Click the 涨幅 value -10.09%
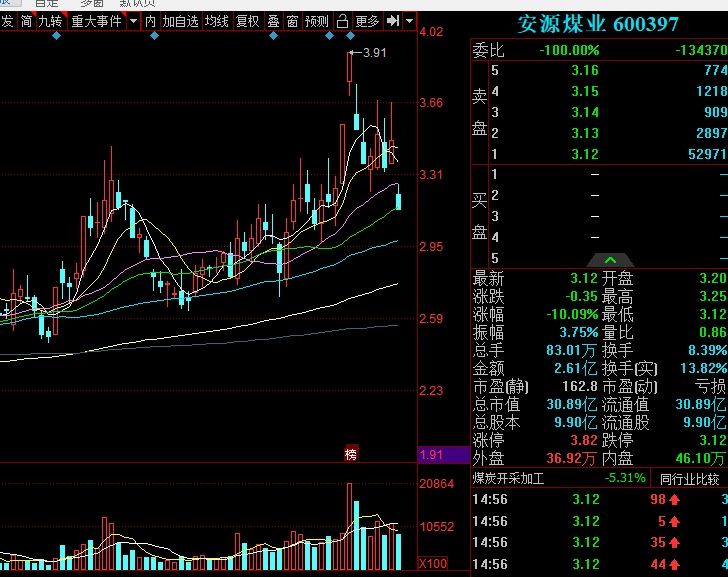The width and height of the screenshot is (728, 577). [572, 315]
